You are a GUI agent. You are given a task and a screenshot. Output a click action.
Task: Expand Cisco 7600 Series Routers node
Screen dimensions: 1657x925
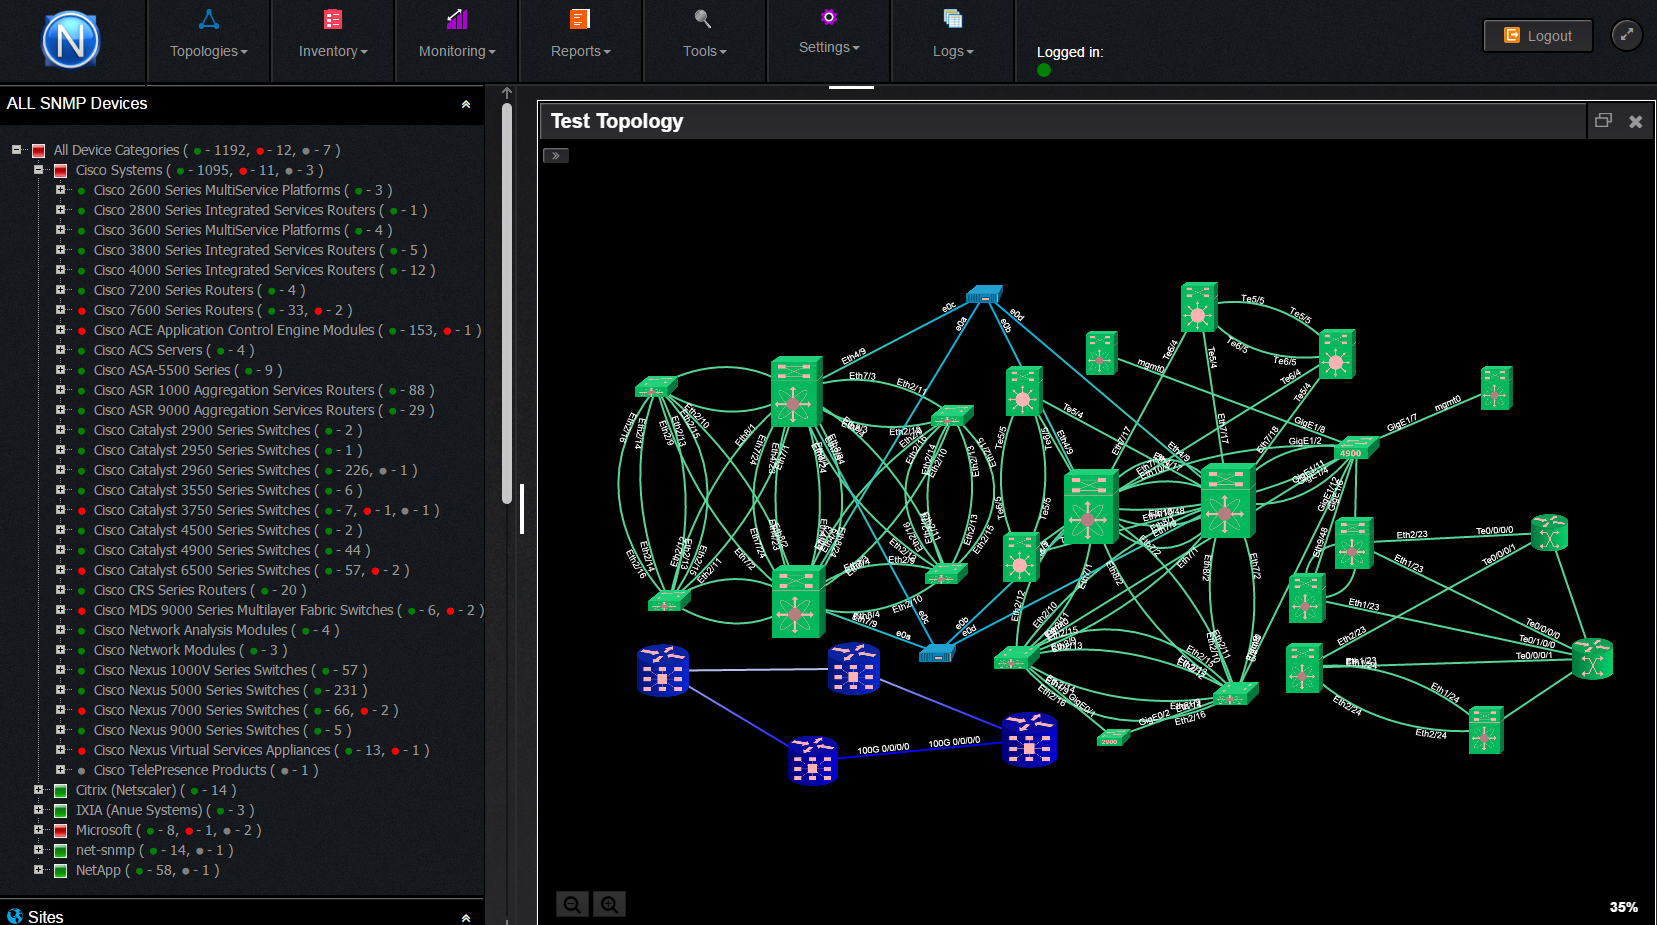pyautogui.click(x=60, y=310)
